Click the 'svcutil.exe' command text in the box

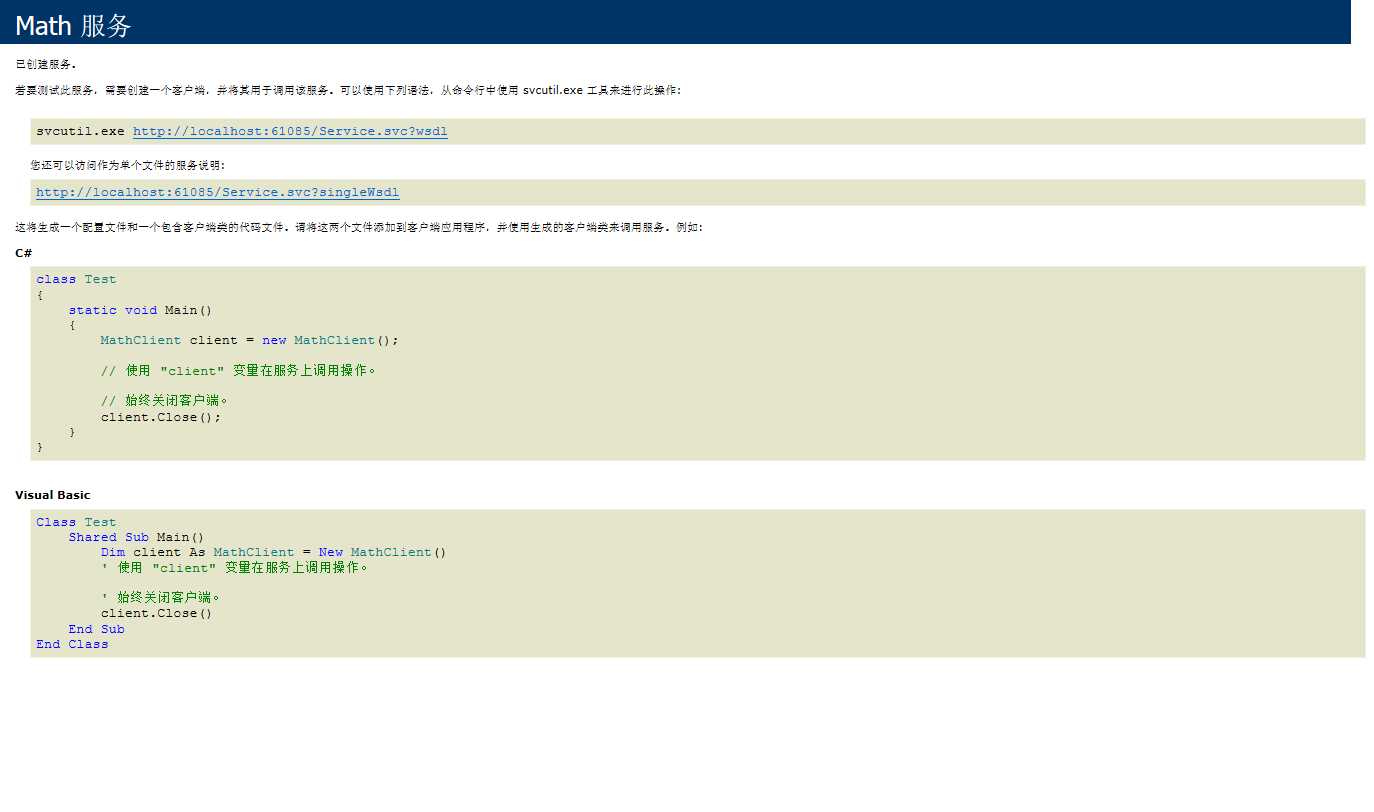[80, 131]
